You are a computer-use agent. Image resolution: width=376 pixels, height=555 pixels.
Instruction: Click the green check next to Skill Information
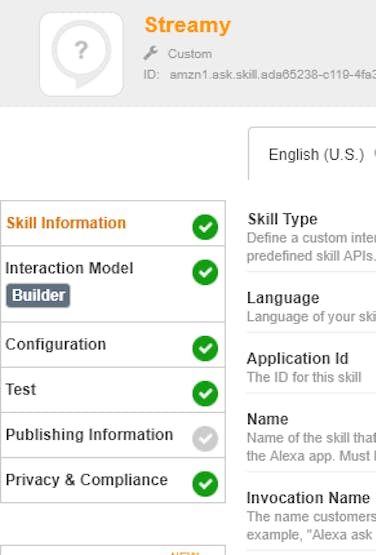(205, 227)
